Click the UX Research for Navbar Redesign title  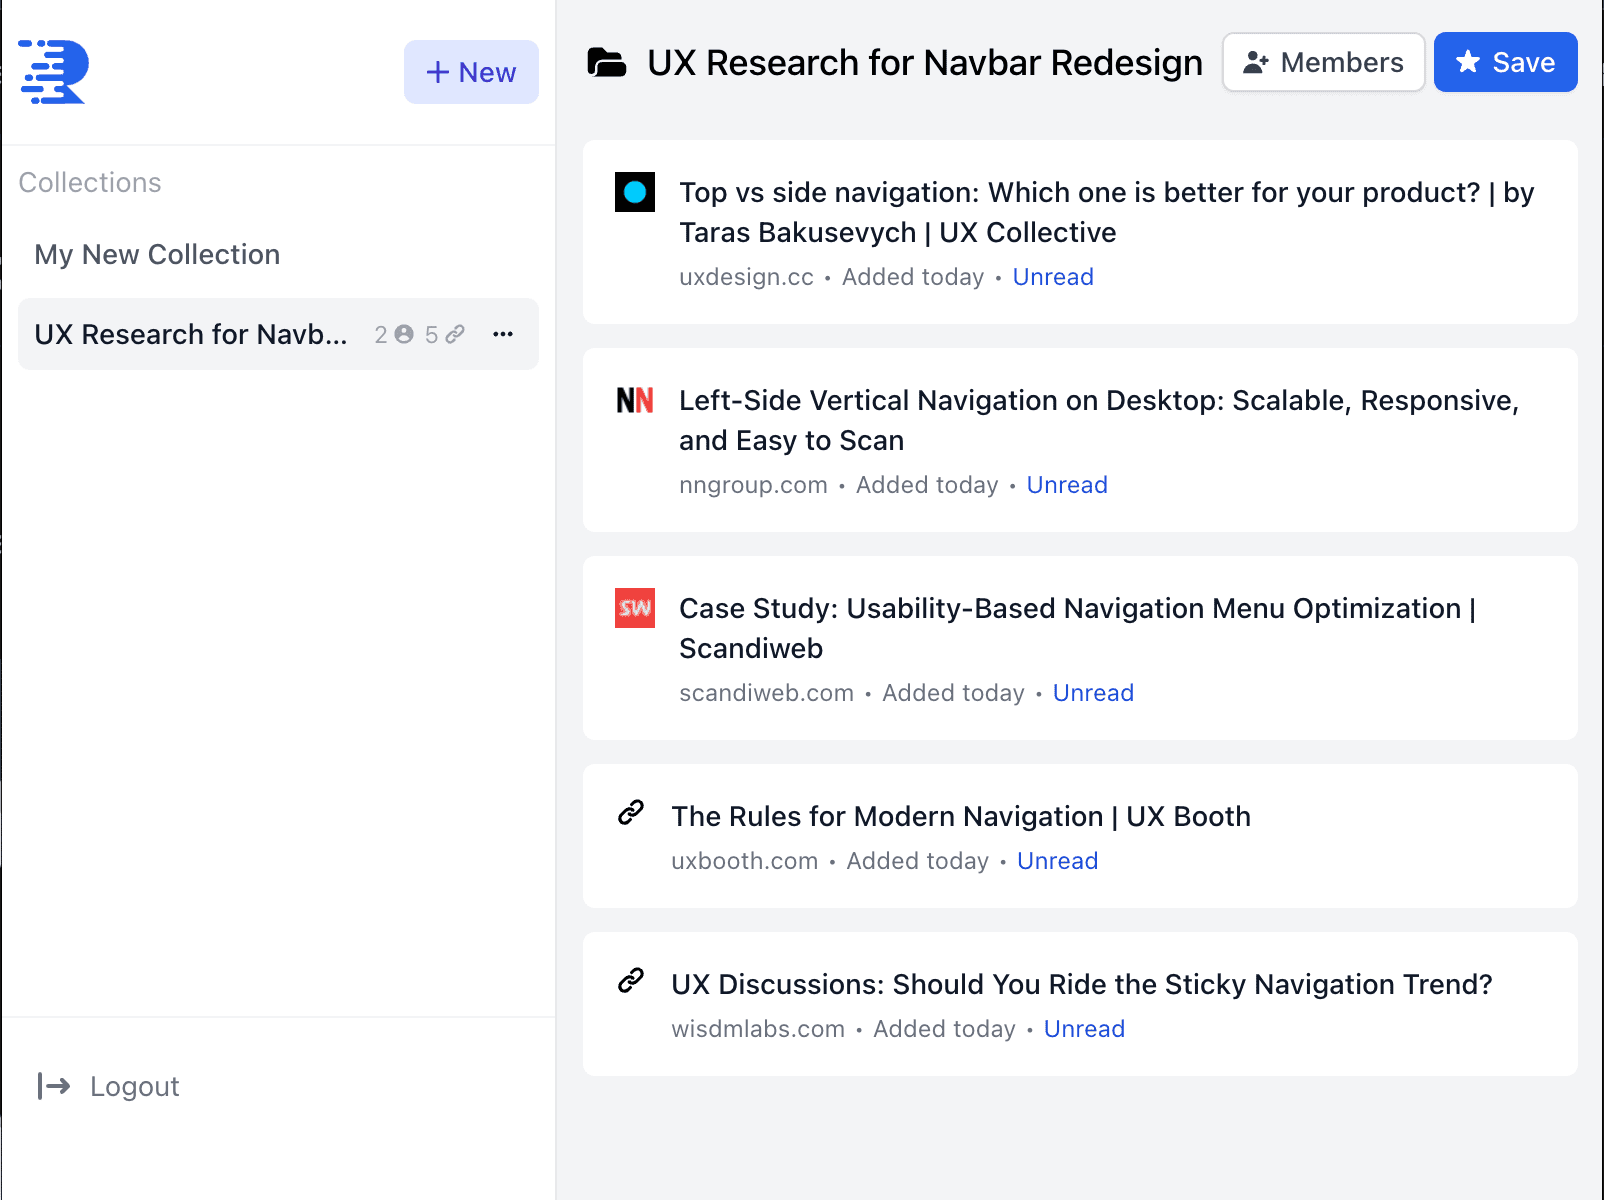click(x=925, y=62)
